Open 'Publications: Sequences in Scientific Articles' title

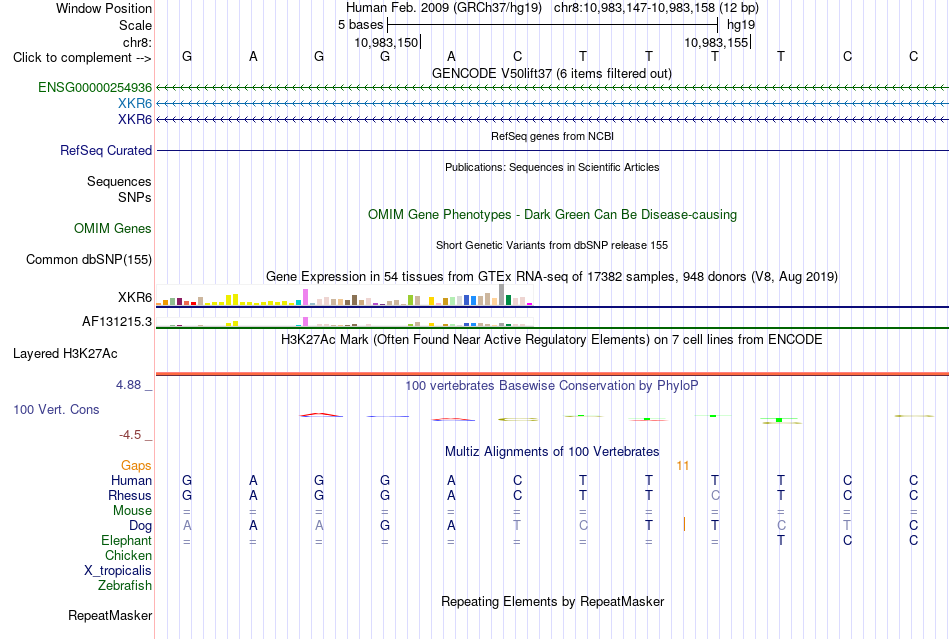[552, 167]
